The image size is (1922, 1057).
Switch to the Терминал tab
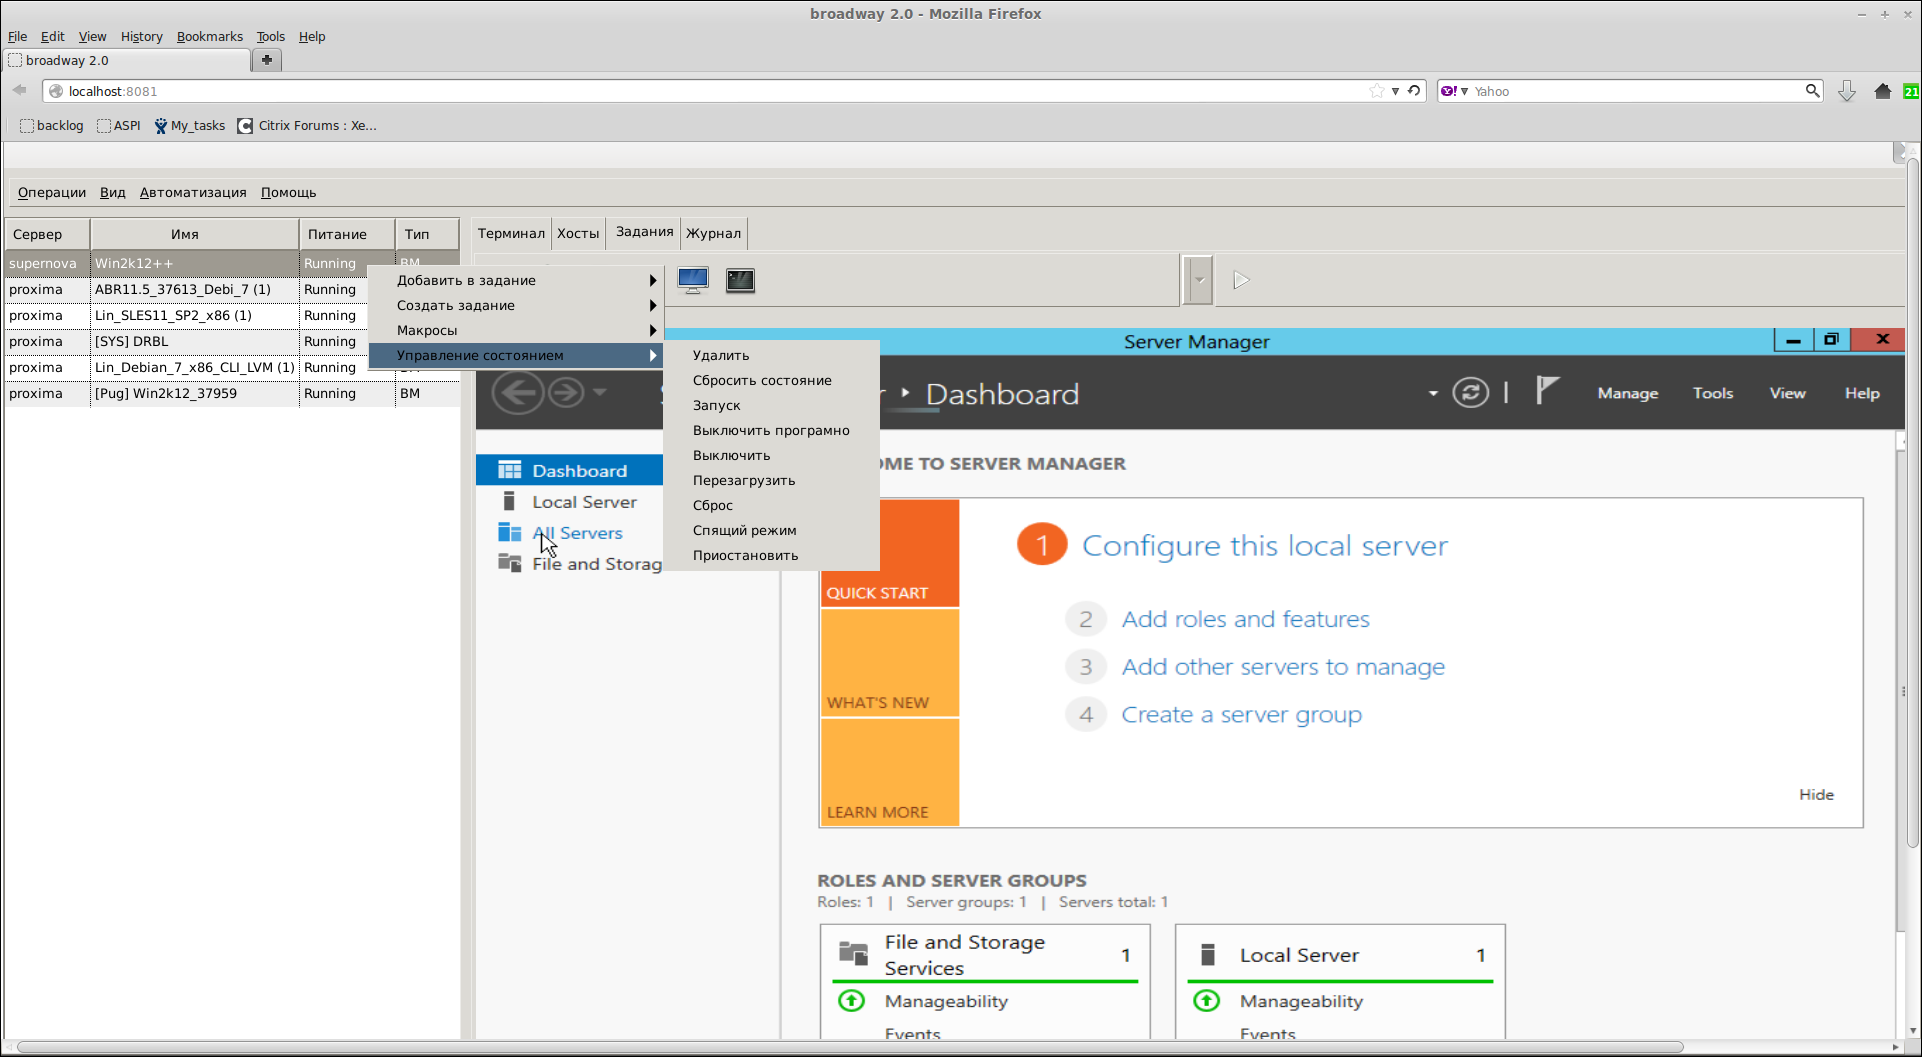pos(511,233)
